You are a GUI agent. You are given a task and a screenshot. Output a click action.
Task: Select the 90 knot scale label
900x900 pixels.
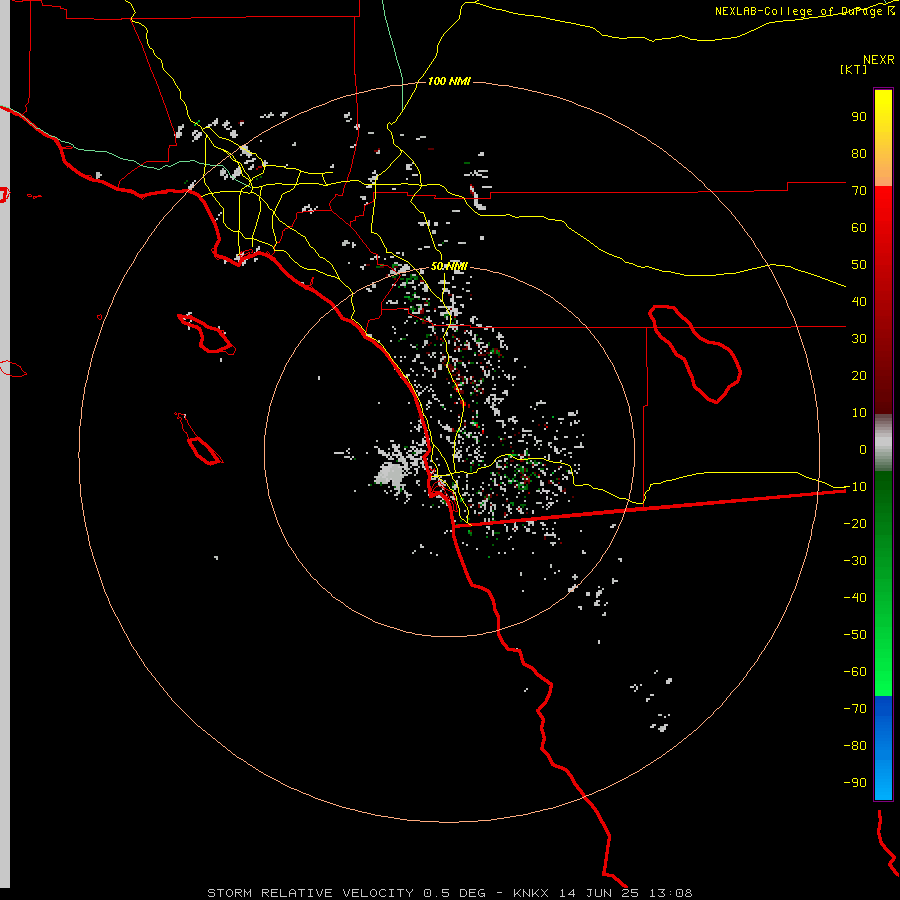point(859,117)
